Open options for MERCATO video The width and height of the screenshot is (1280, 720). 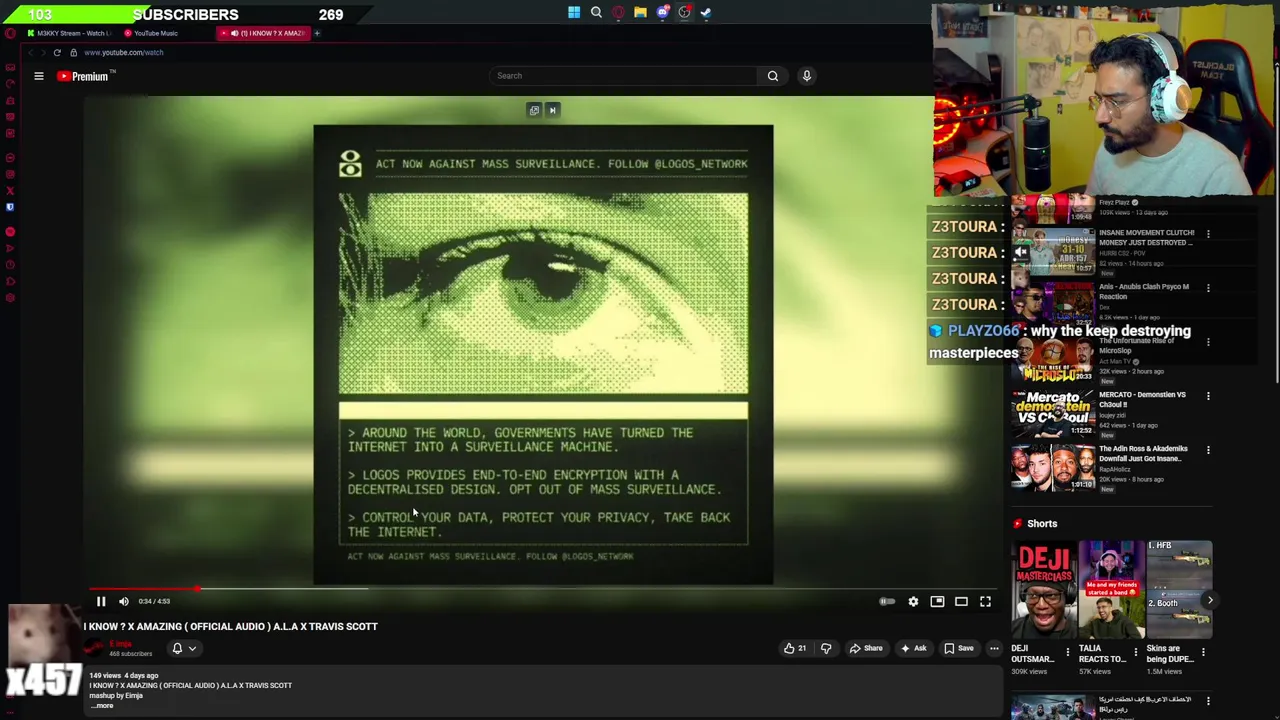click(x=1208, y=396)
